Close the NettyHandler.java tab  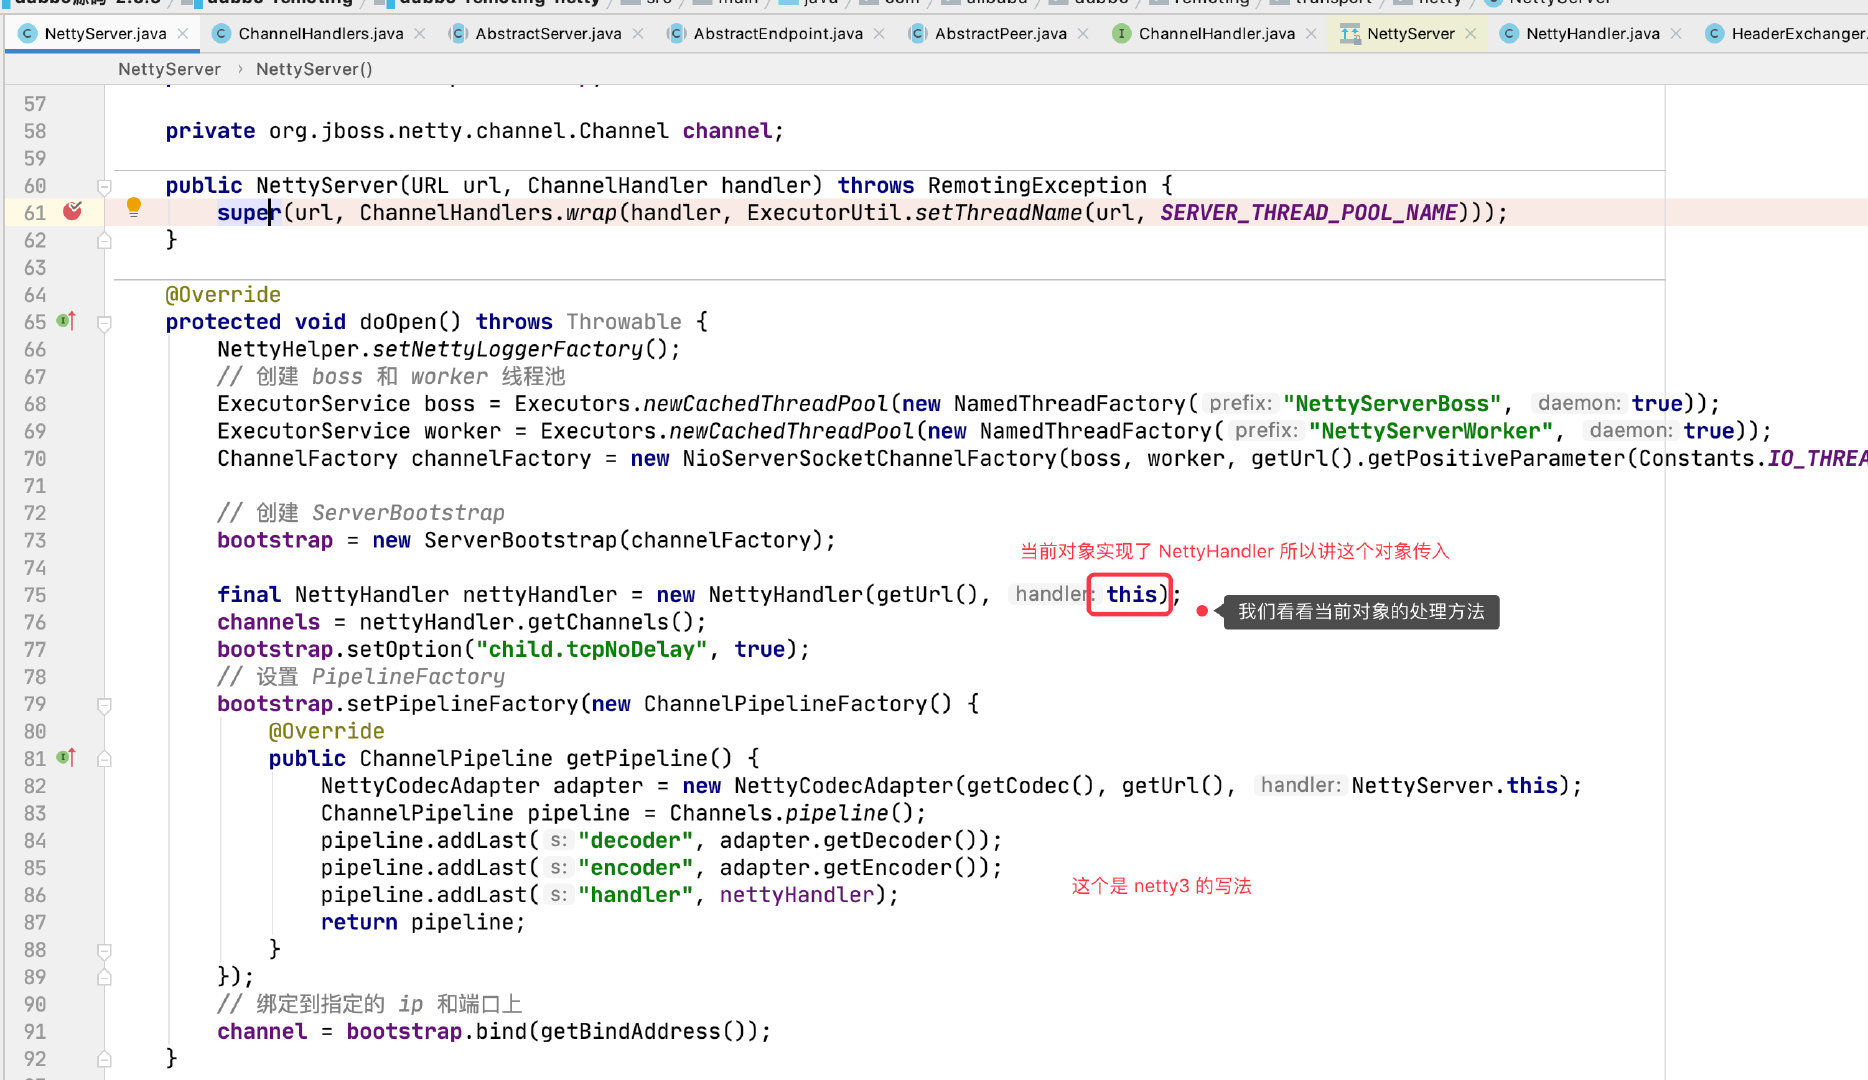1676,33
